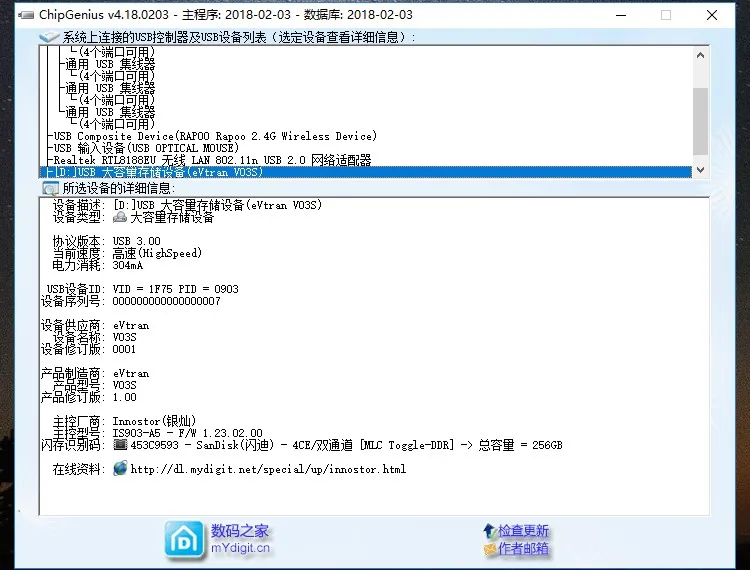This screenshot has height=570, width=750.
Task: Click the 产品修订版 1.00 value
Action: pos(124,397)
